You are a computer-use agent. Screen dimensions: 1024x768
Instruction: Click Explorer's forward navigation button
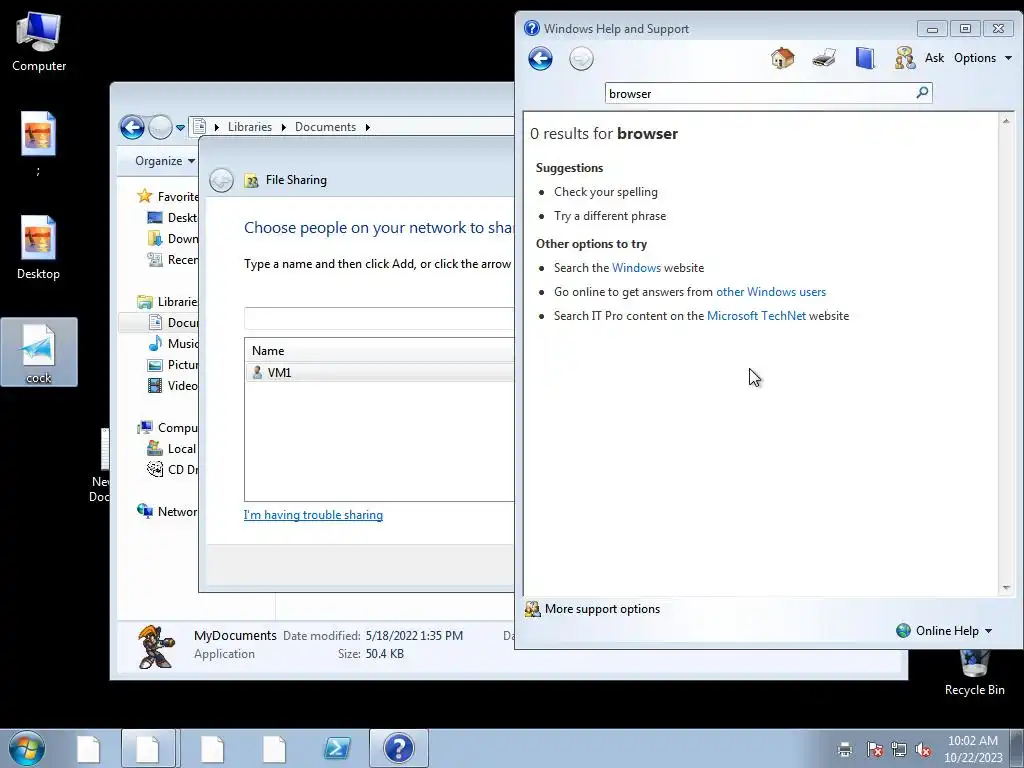pyautogui.click(x=160, y=127)
